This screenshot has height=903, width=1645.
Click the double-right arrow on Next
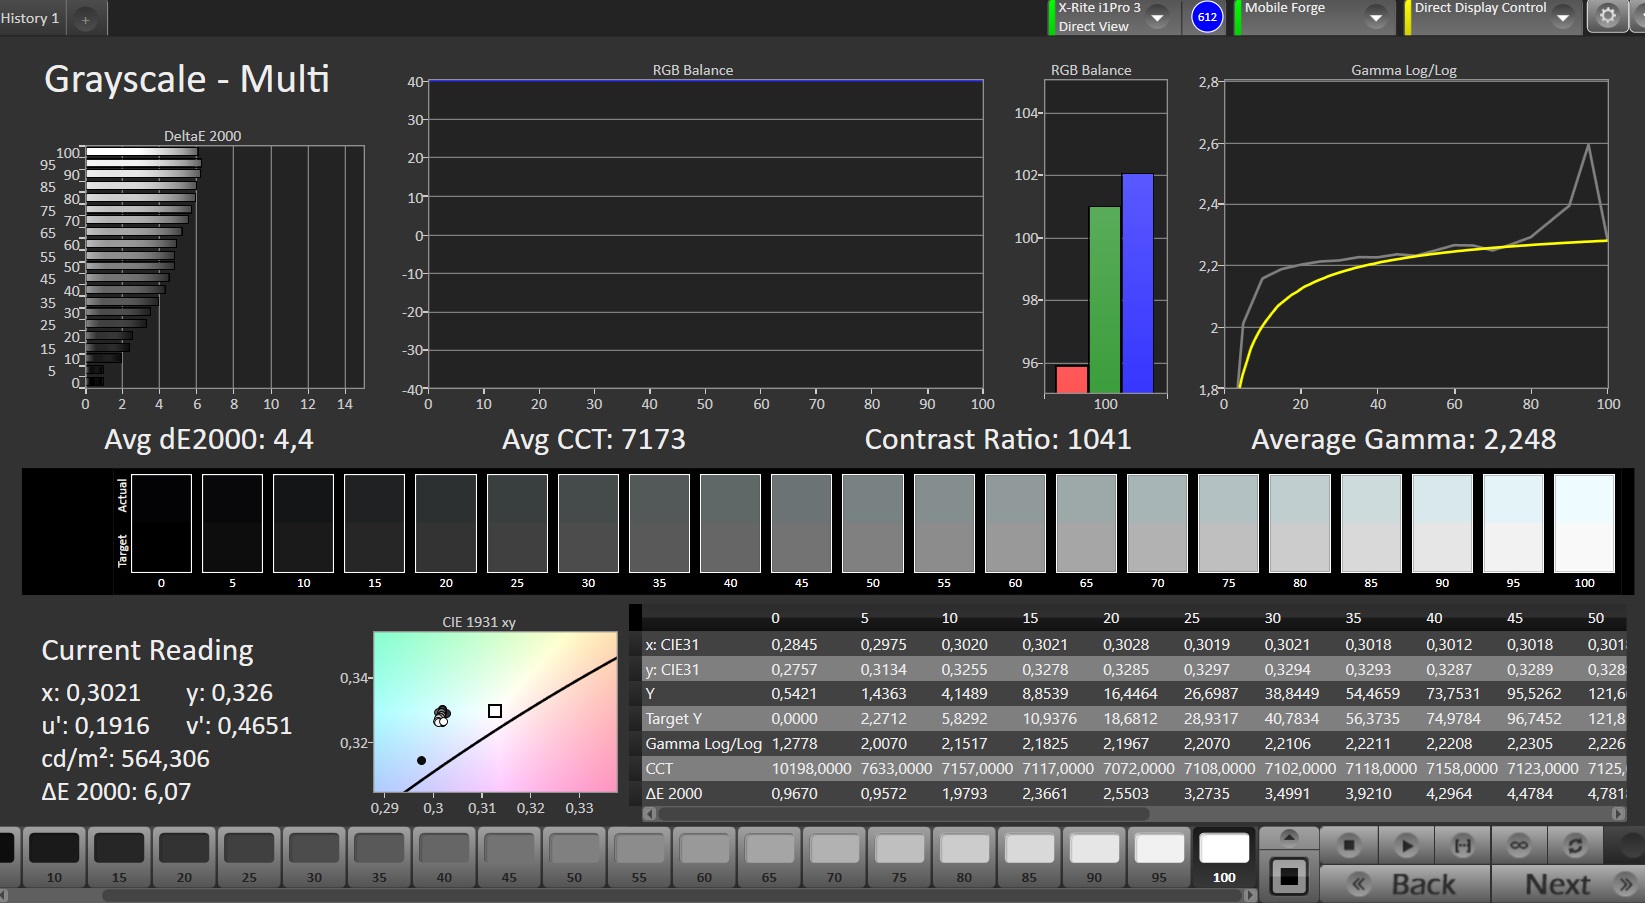click(x=1624, y=884)
